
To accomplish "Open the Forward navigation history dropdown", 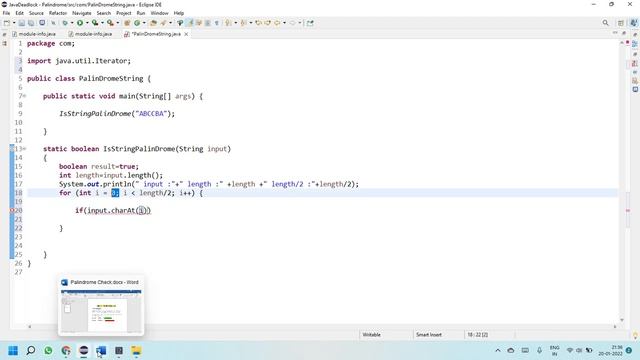I will click(300, 23).
